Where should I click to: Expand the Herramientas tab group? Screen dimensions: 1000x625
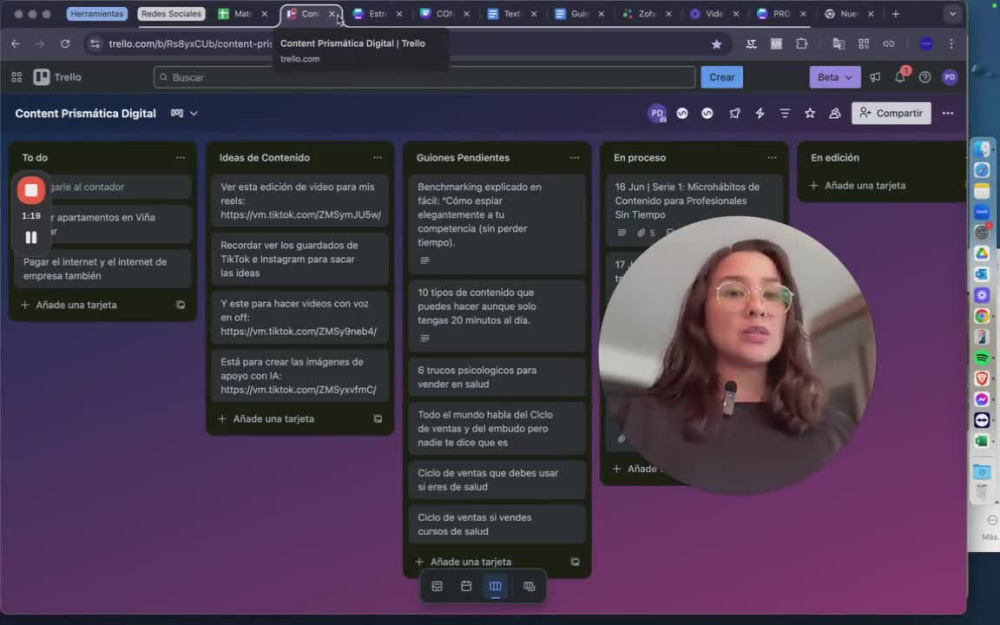click(97, 13)
